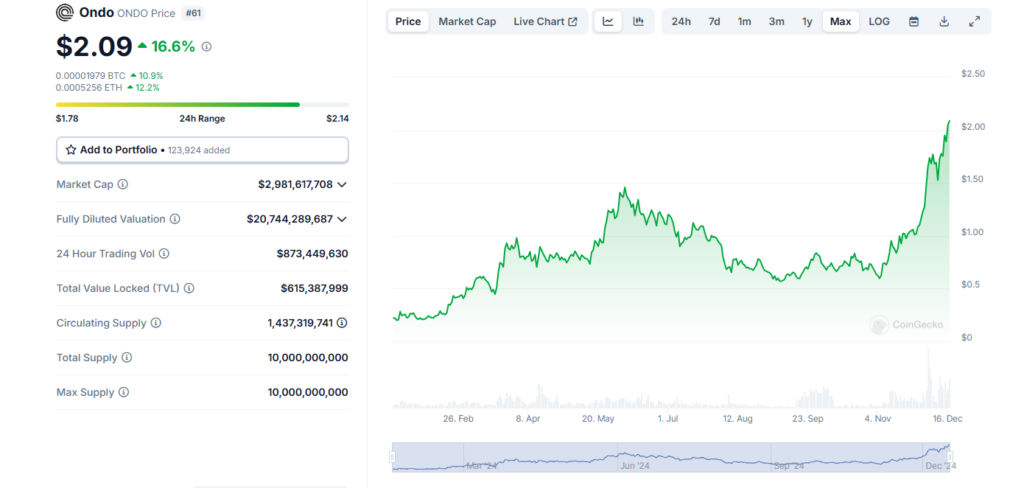Viewport: 1024px width, 488px height.
Task: Click the #61 rank badge
Action: [x=193, y=12]
